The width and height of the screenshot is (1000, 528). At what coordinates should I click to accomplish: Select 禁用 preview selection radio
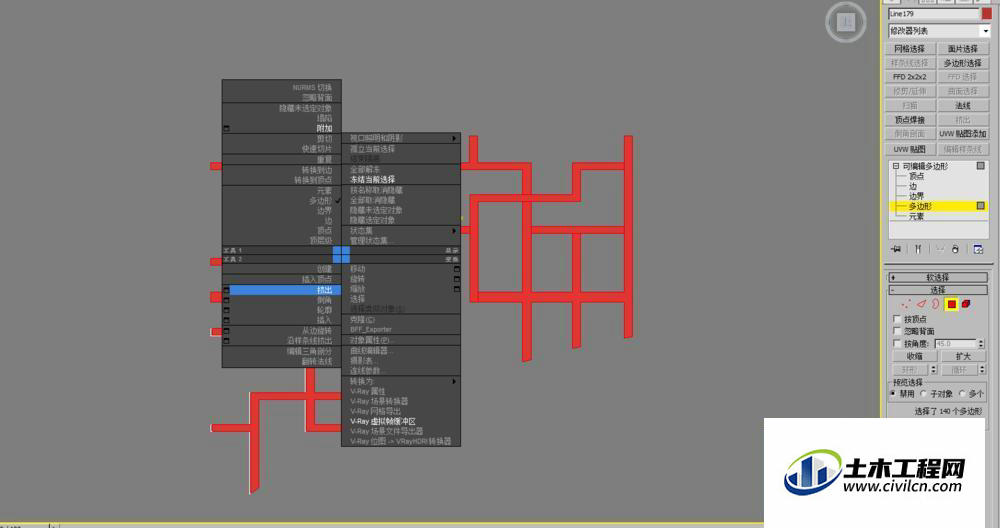tap(893, 393)
